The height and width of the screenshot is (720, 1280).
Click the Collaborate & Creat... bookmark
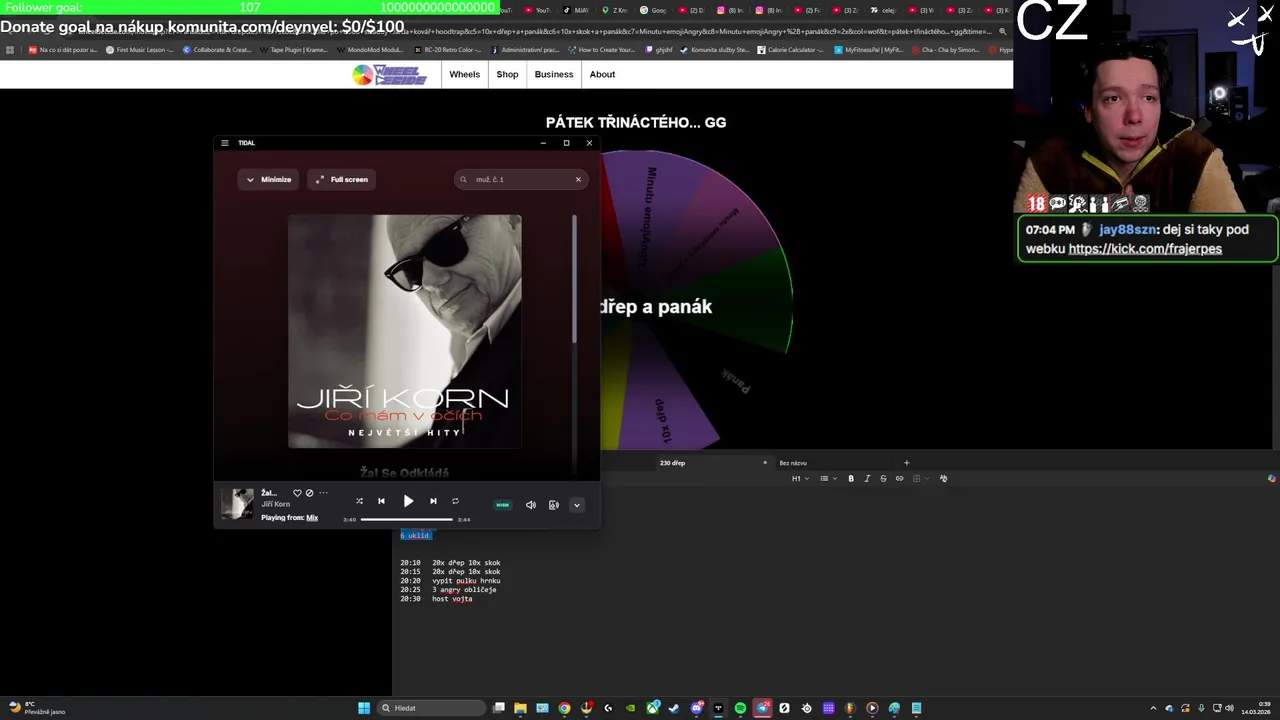coord(217,49)
